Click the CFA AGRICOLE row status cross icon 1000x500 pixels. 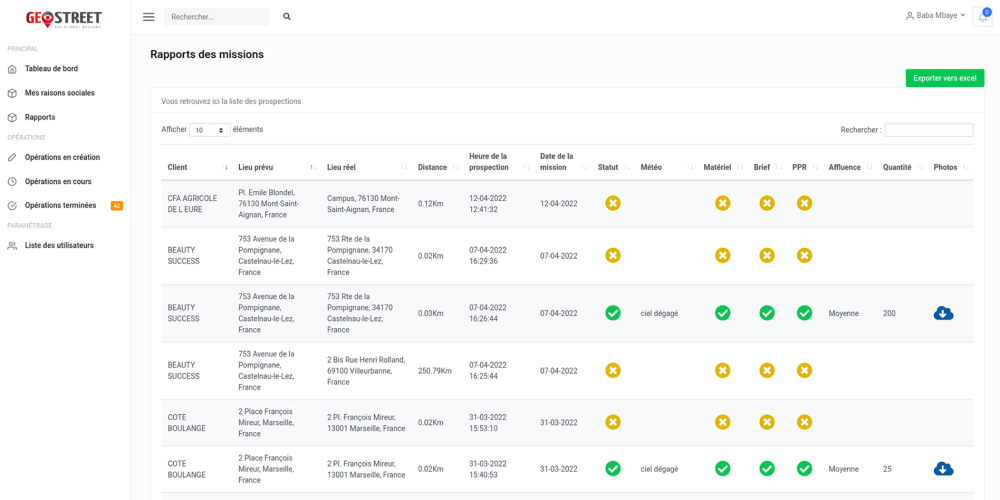point(613,203)
